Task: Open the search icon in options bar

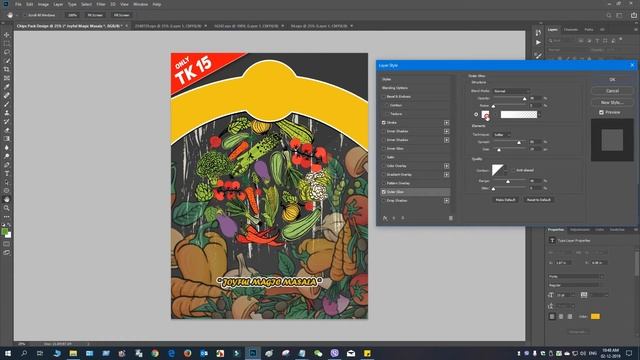Action: coord(609,15)
